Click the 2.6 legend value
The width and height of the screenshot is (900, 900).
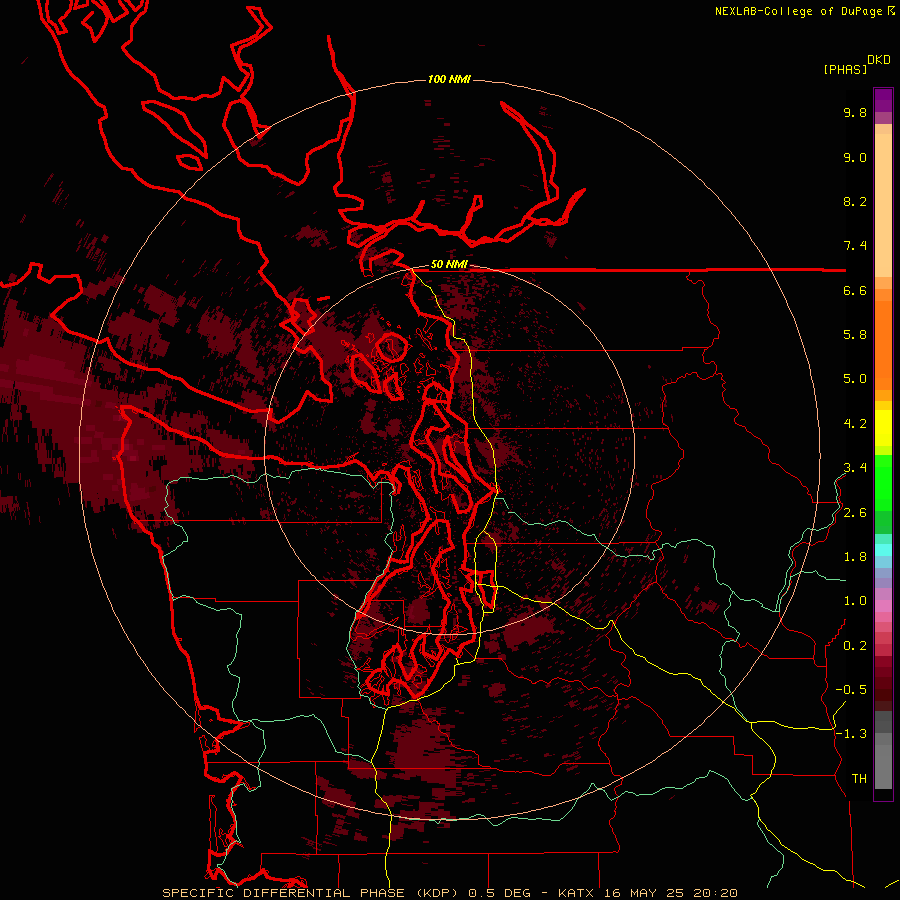855,513
